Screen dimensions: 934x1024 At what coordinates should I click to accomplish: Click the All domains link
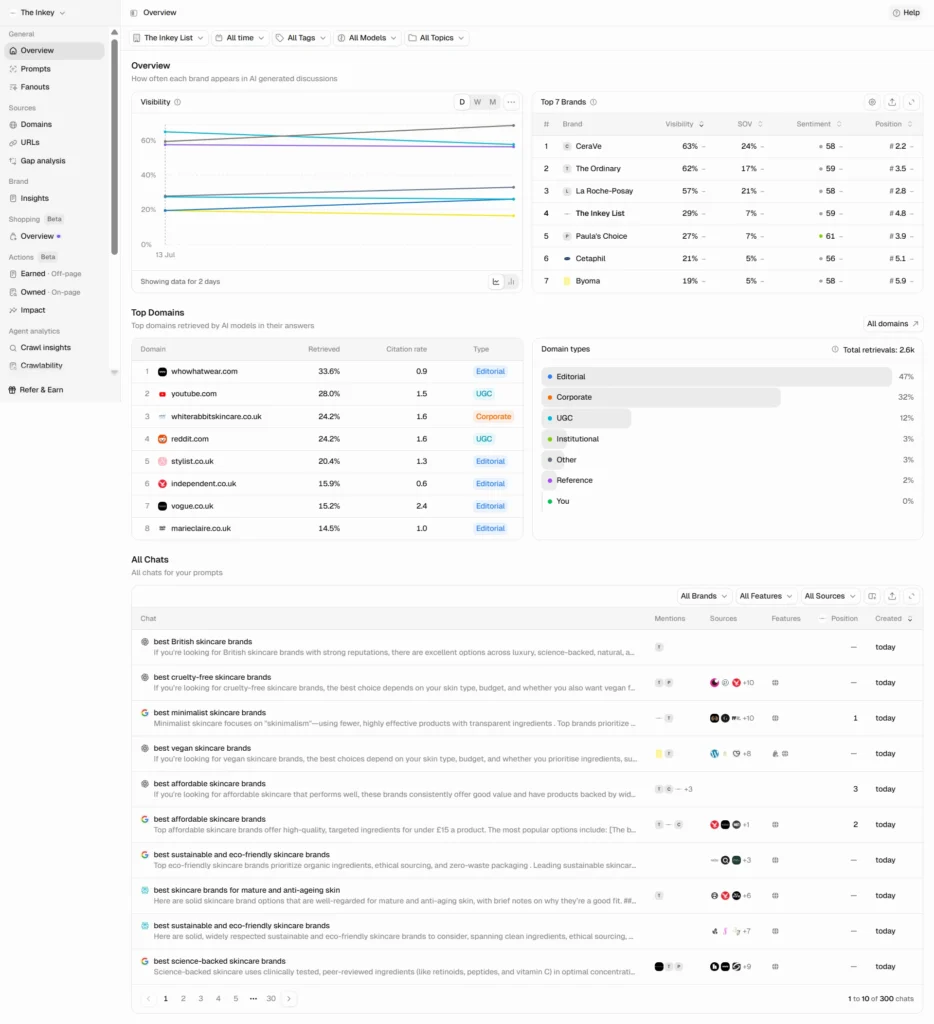click(892, 324)
